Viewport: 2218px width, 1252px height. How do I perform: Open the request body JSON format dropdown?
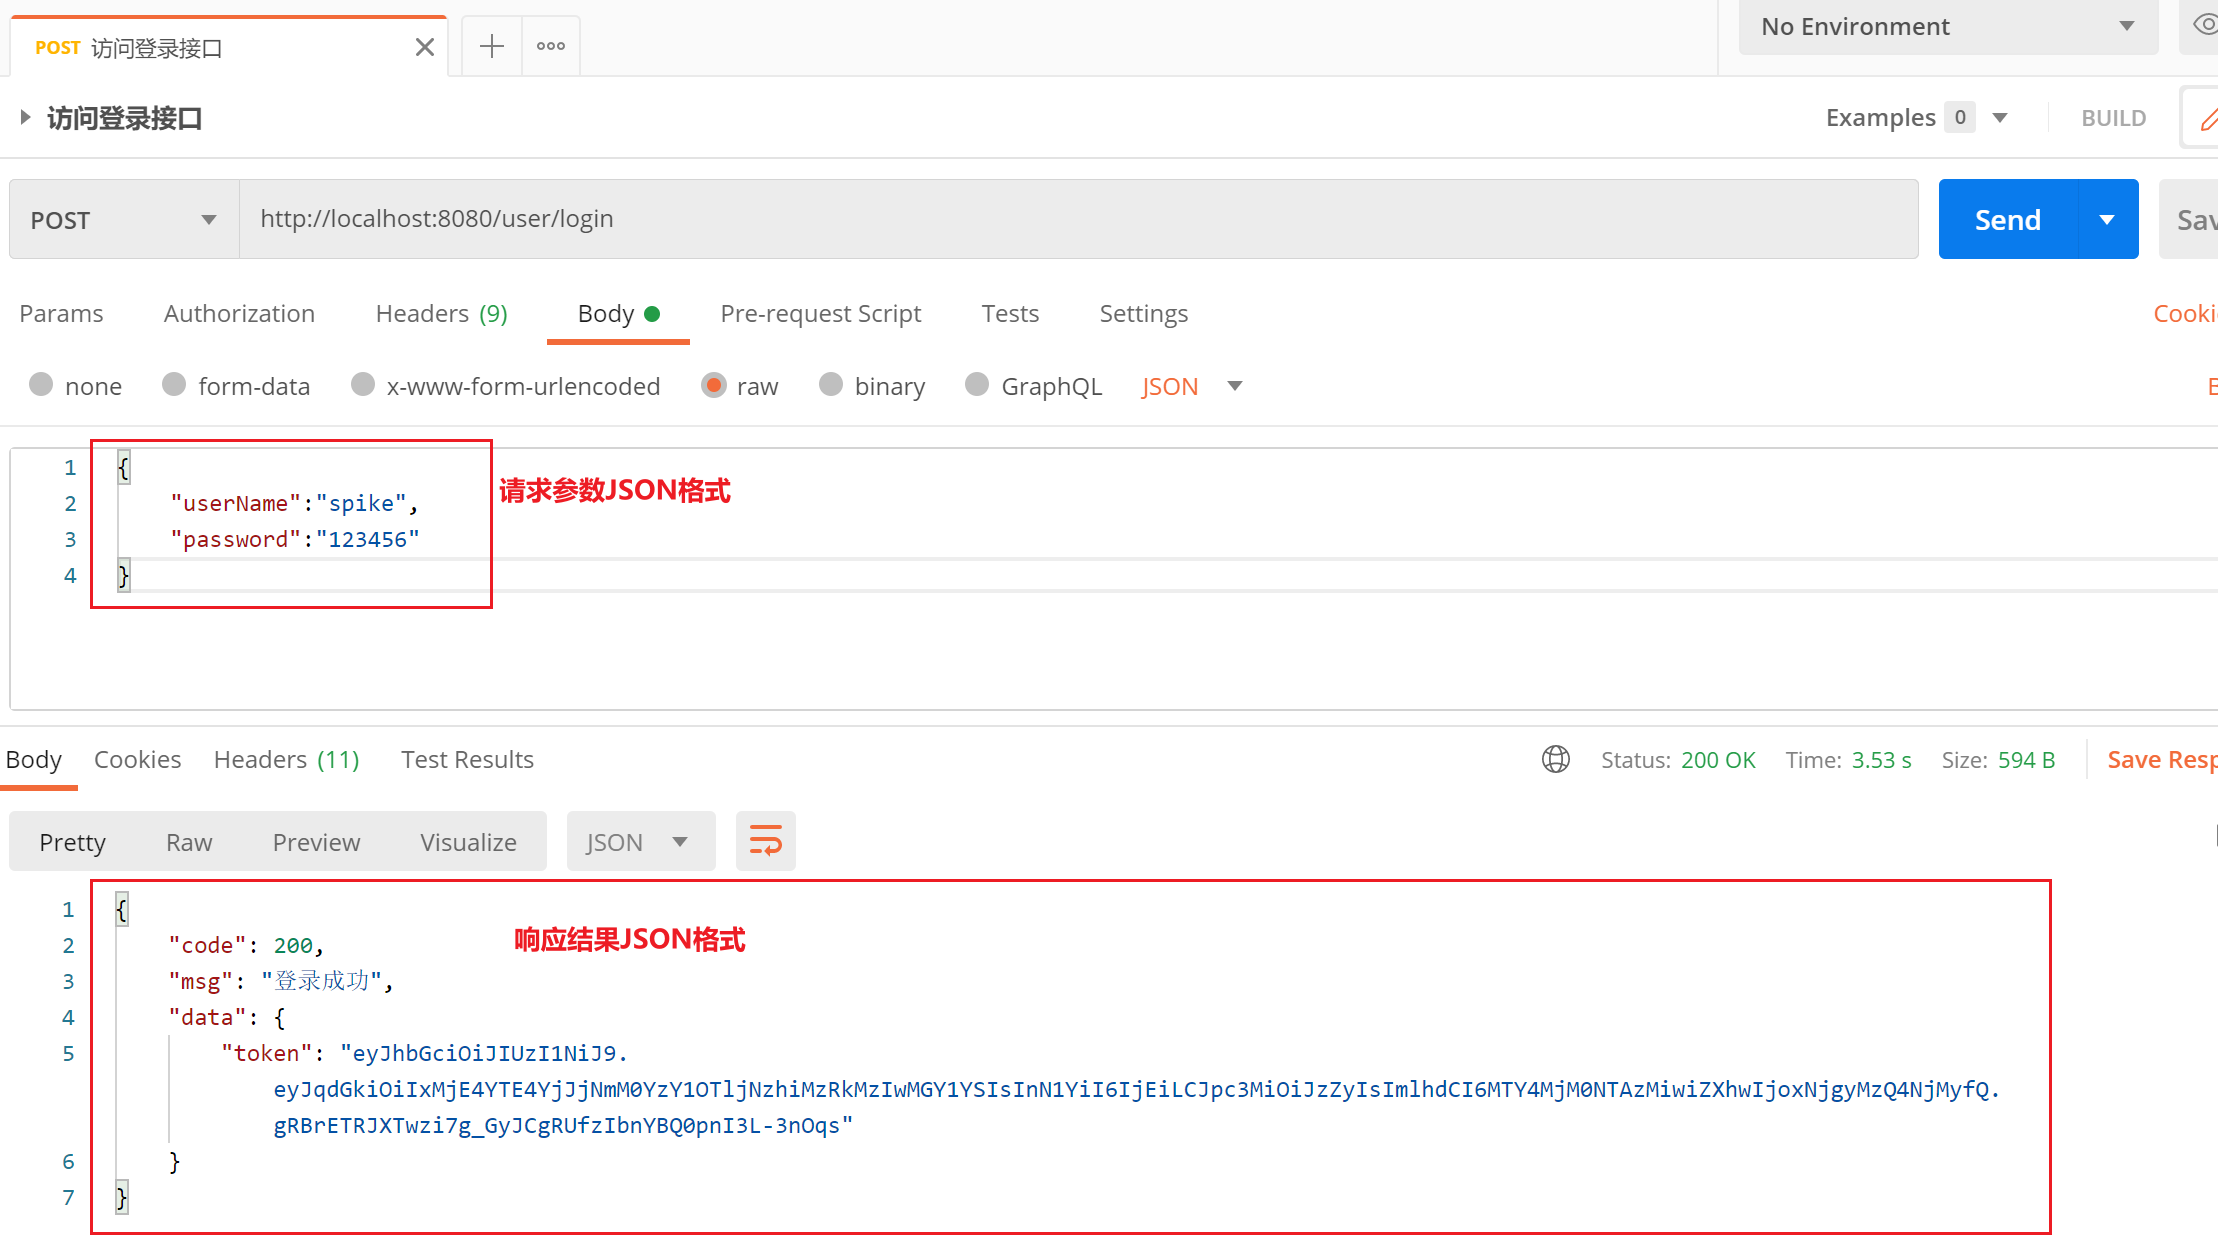click(x=1191, y=386)
